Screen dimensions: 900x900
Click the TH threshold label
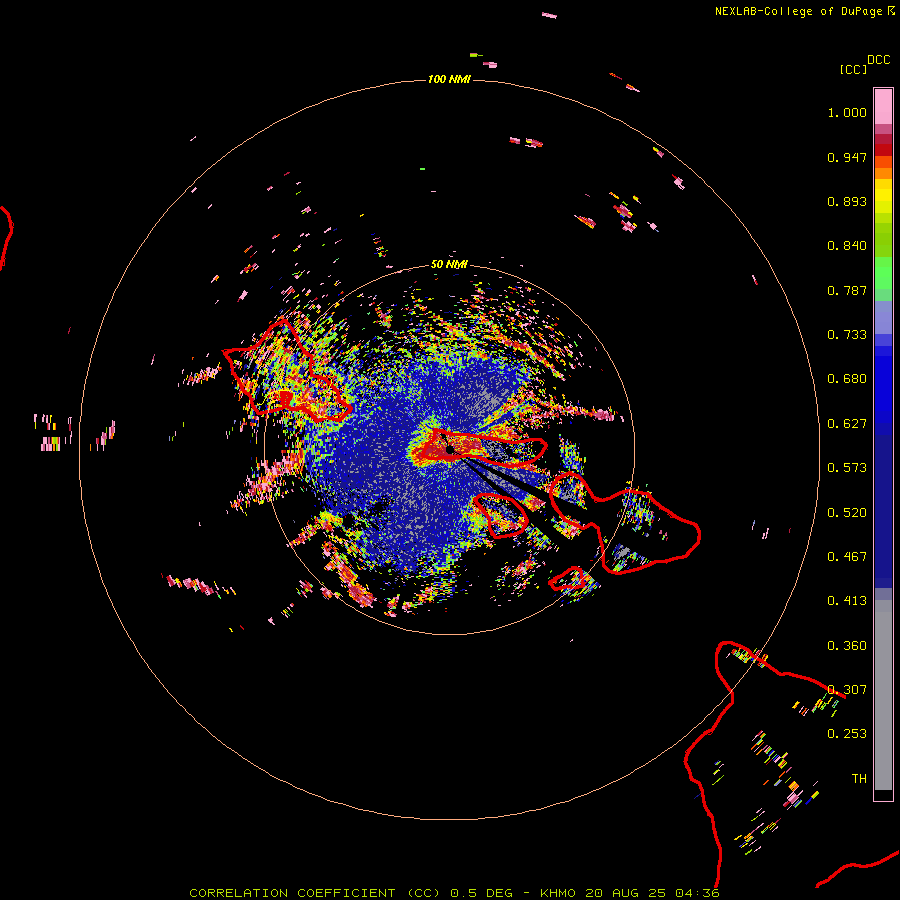[859, 779]
